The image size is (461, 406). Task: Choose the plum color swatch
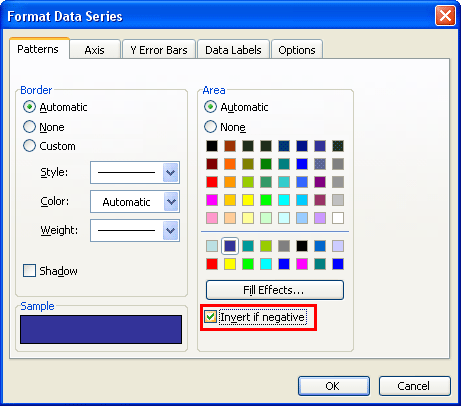click(320, 200)
